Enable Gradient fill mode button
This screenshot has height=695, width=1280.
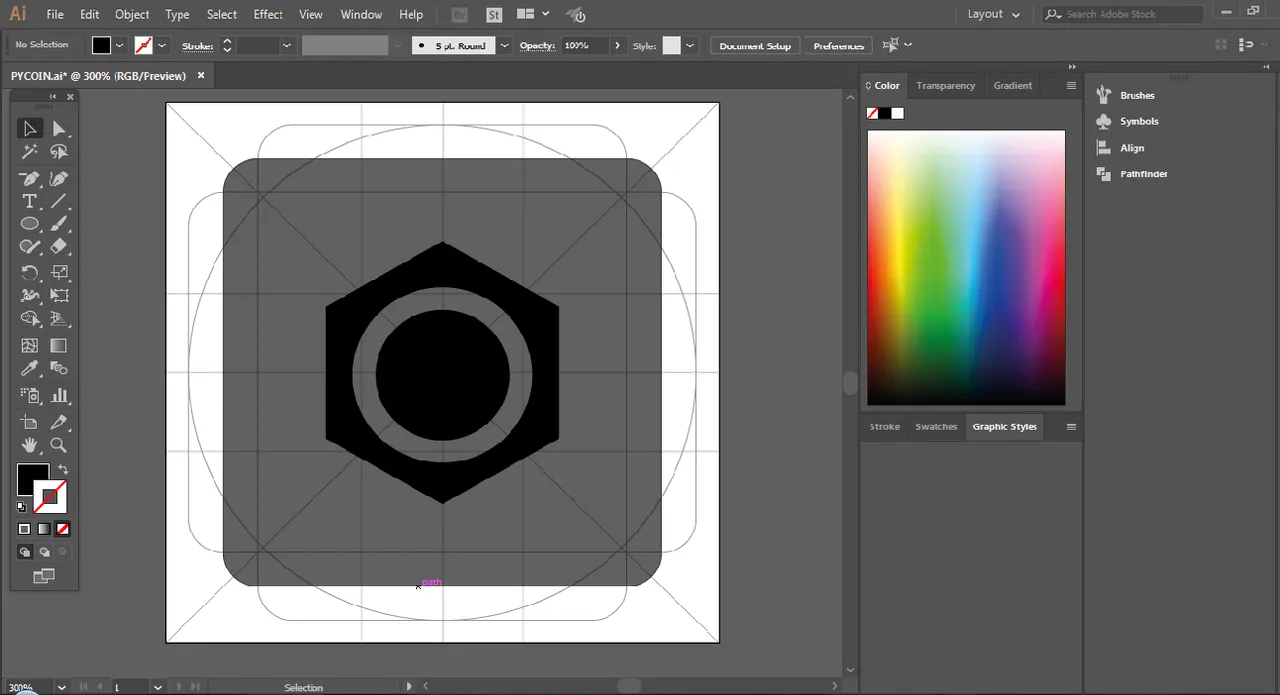pos(44,529)
